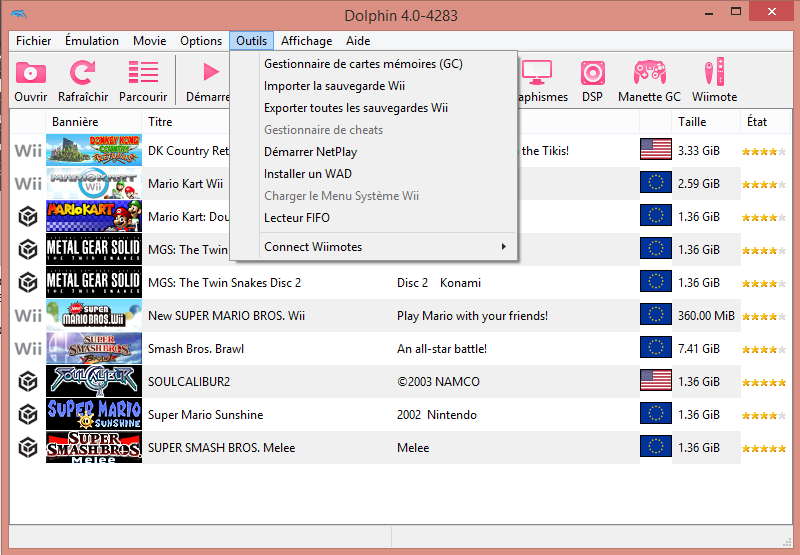The image size is (800, 555).
Task: Choose Importer la sauvegarde Wii
Action: tap(373, 86)
